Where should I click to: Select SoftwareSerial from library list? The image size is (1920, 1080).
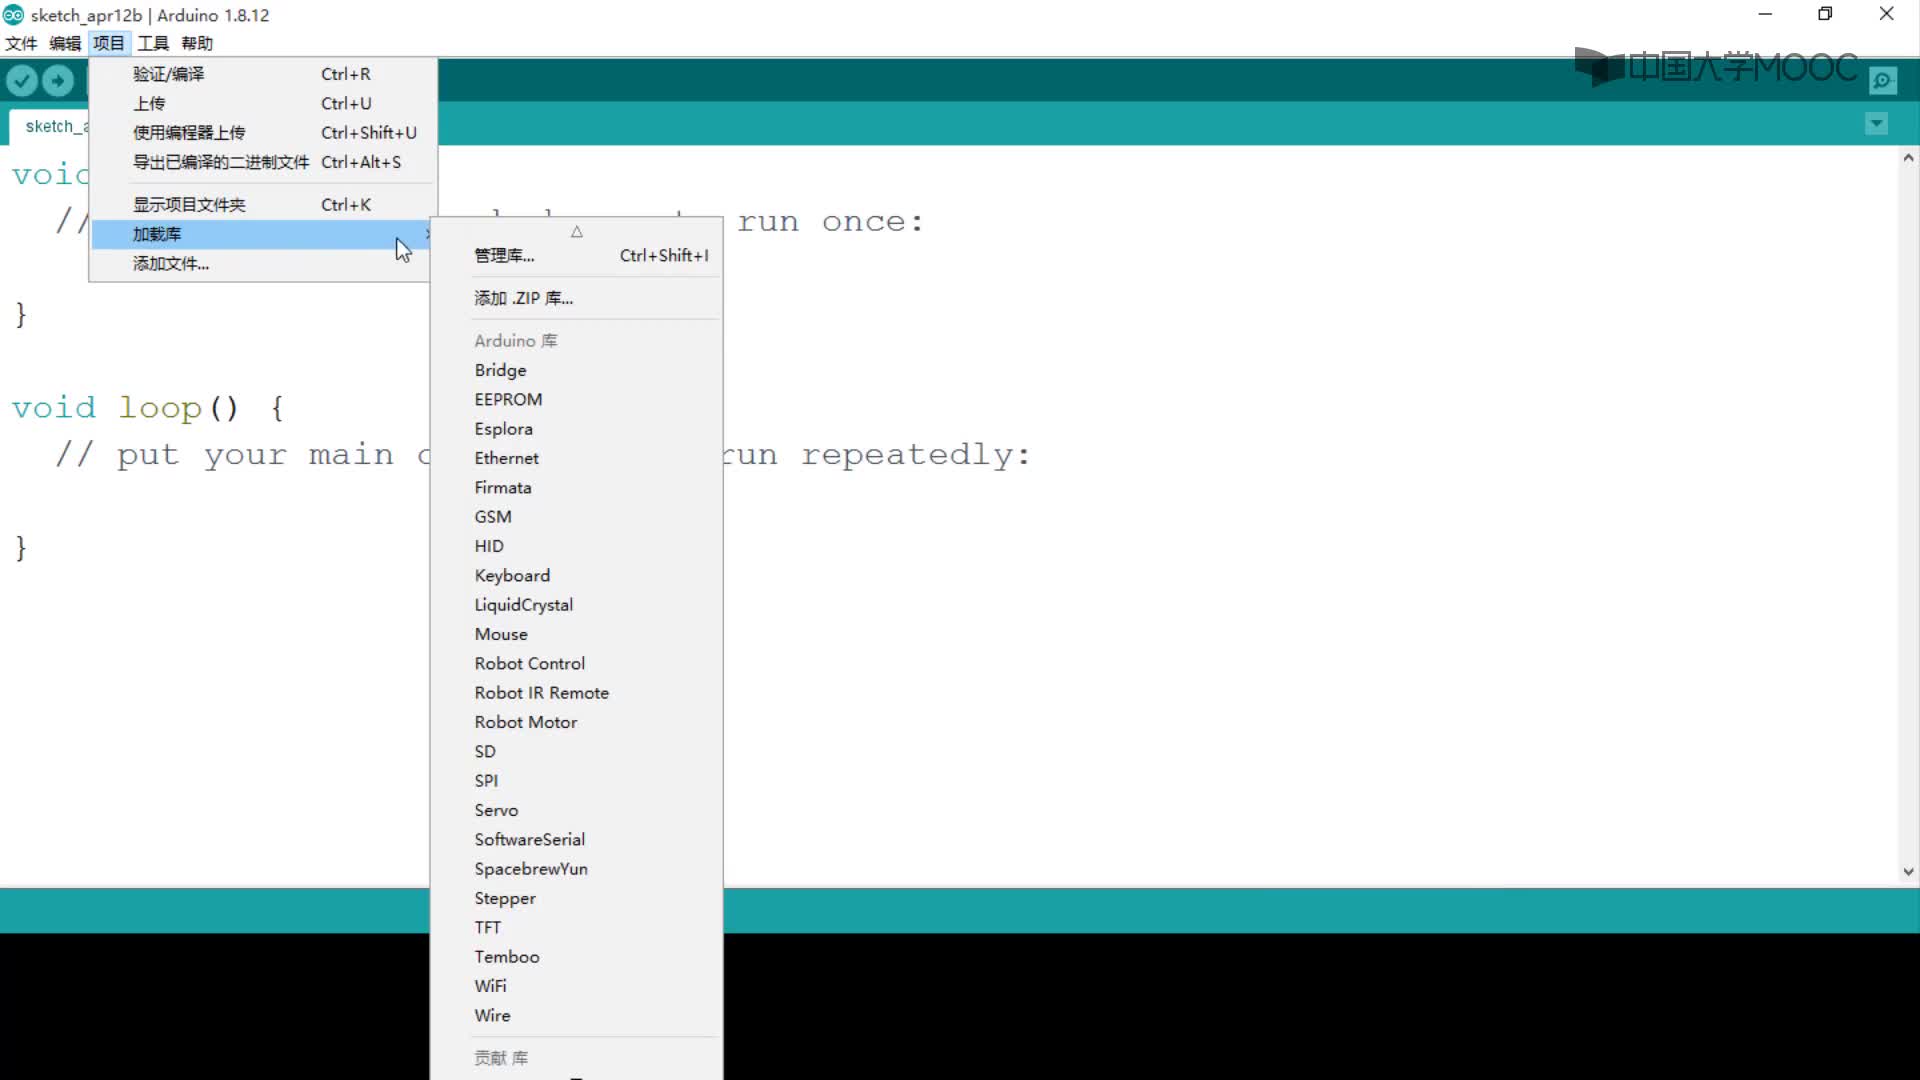[x=529, y=839]
